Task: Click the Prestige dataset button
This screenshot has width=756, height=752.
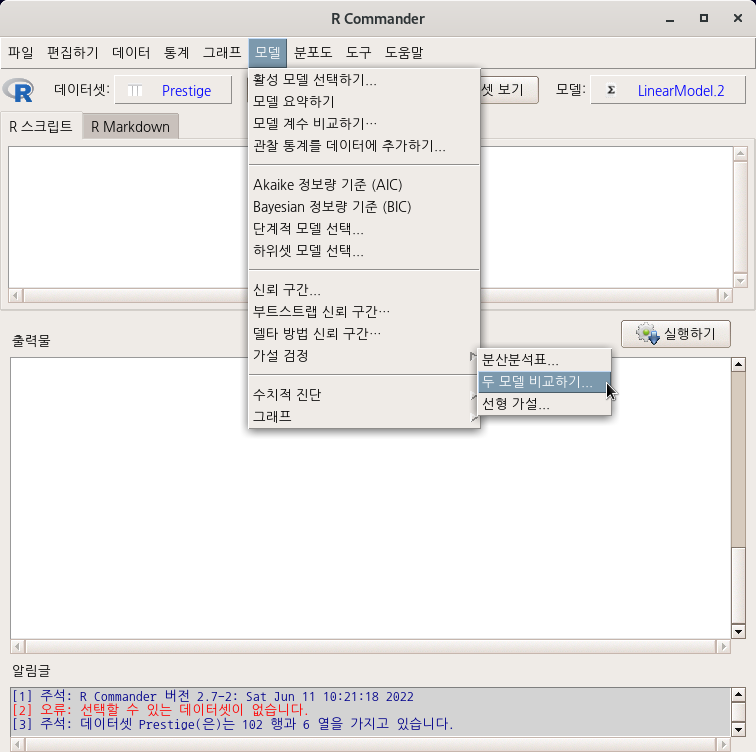Action: point(173,90)
